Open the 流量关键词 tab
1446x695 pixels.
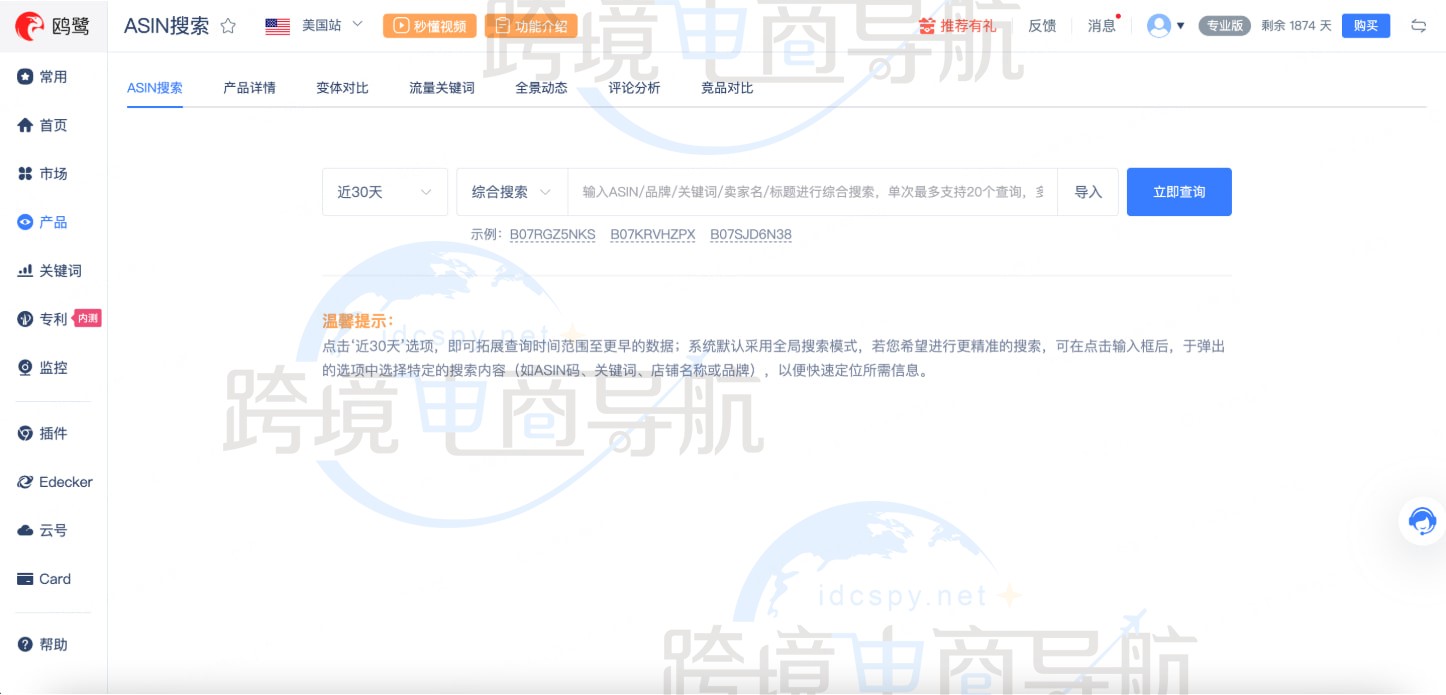click(x=440, y=88)
